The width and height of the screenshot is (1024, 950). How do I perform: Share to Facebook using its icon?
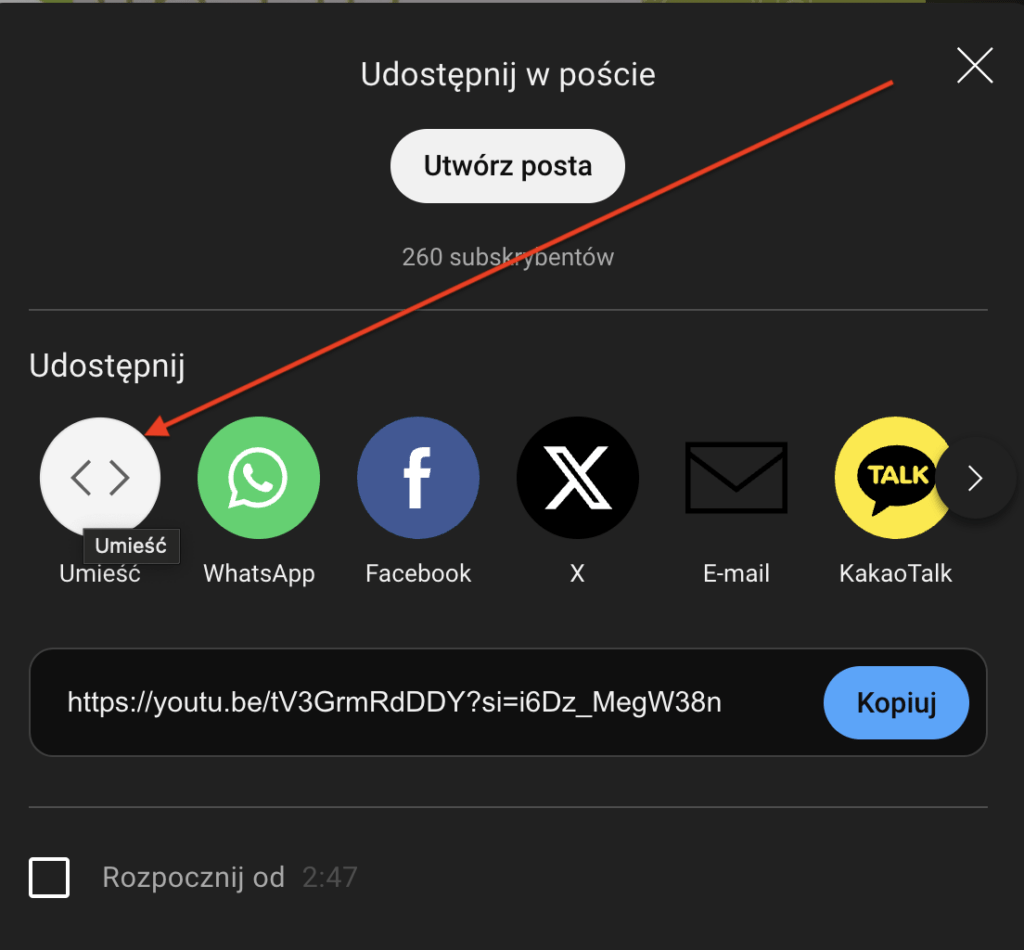tap(418, 477)
